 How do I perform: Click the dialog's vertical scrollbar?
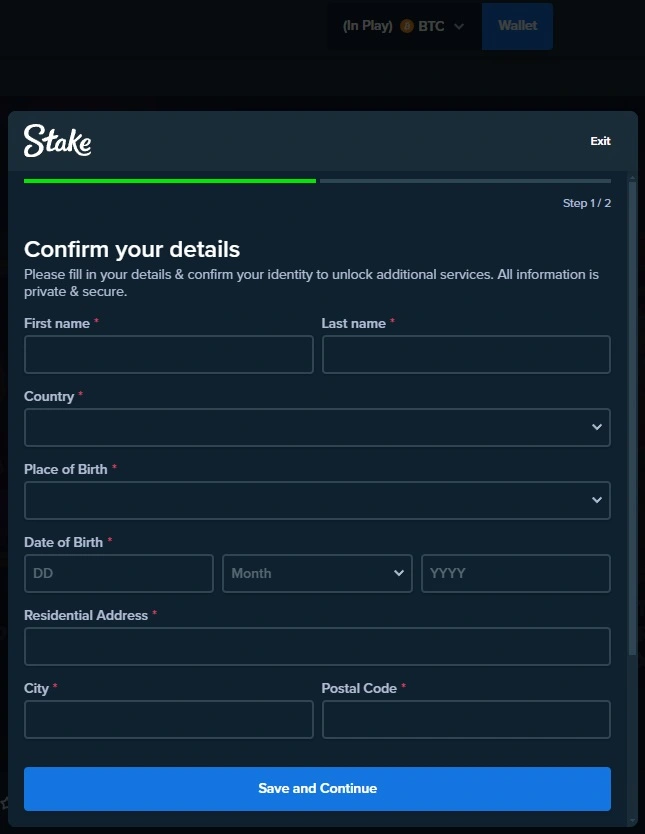(x=632, y=418)
